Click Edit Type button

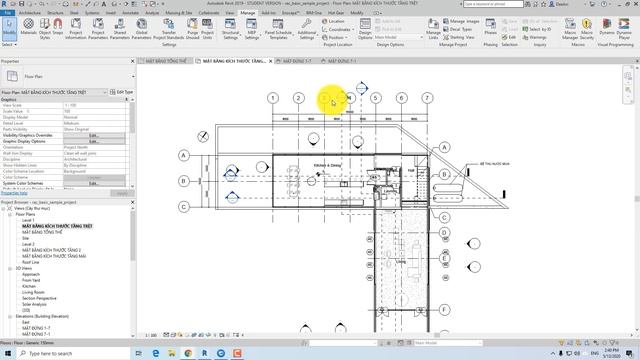coord(122,92)
